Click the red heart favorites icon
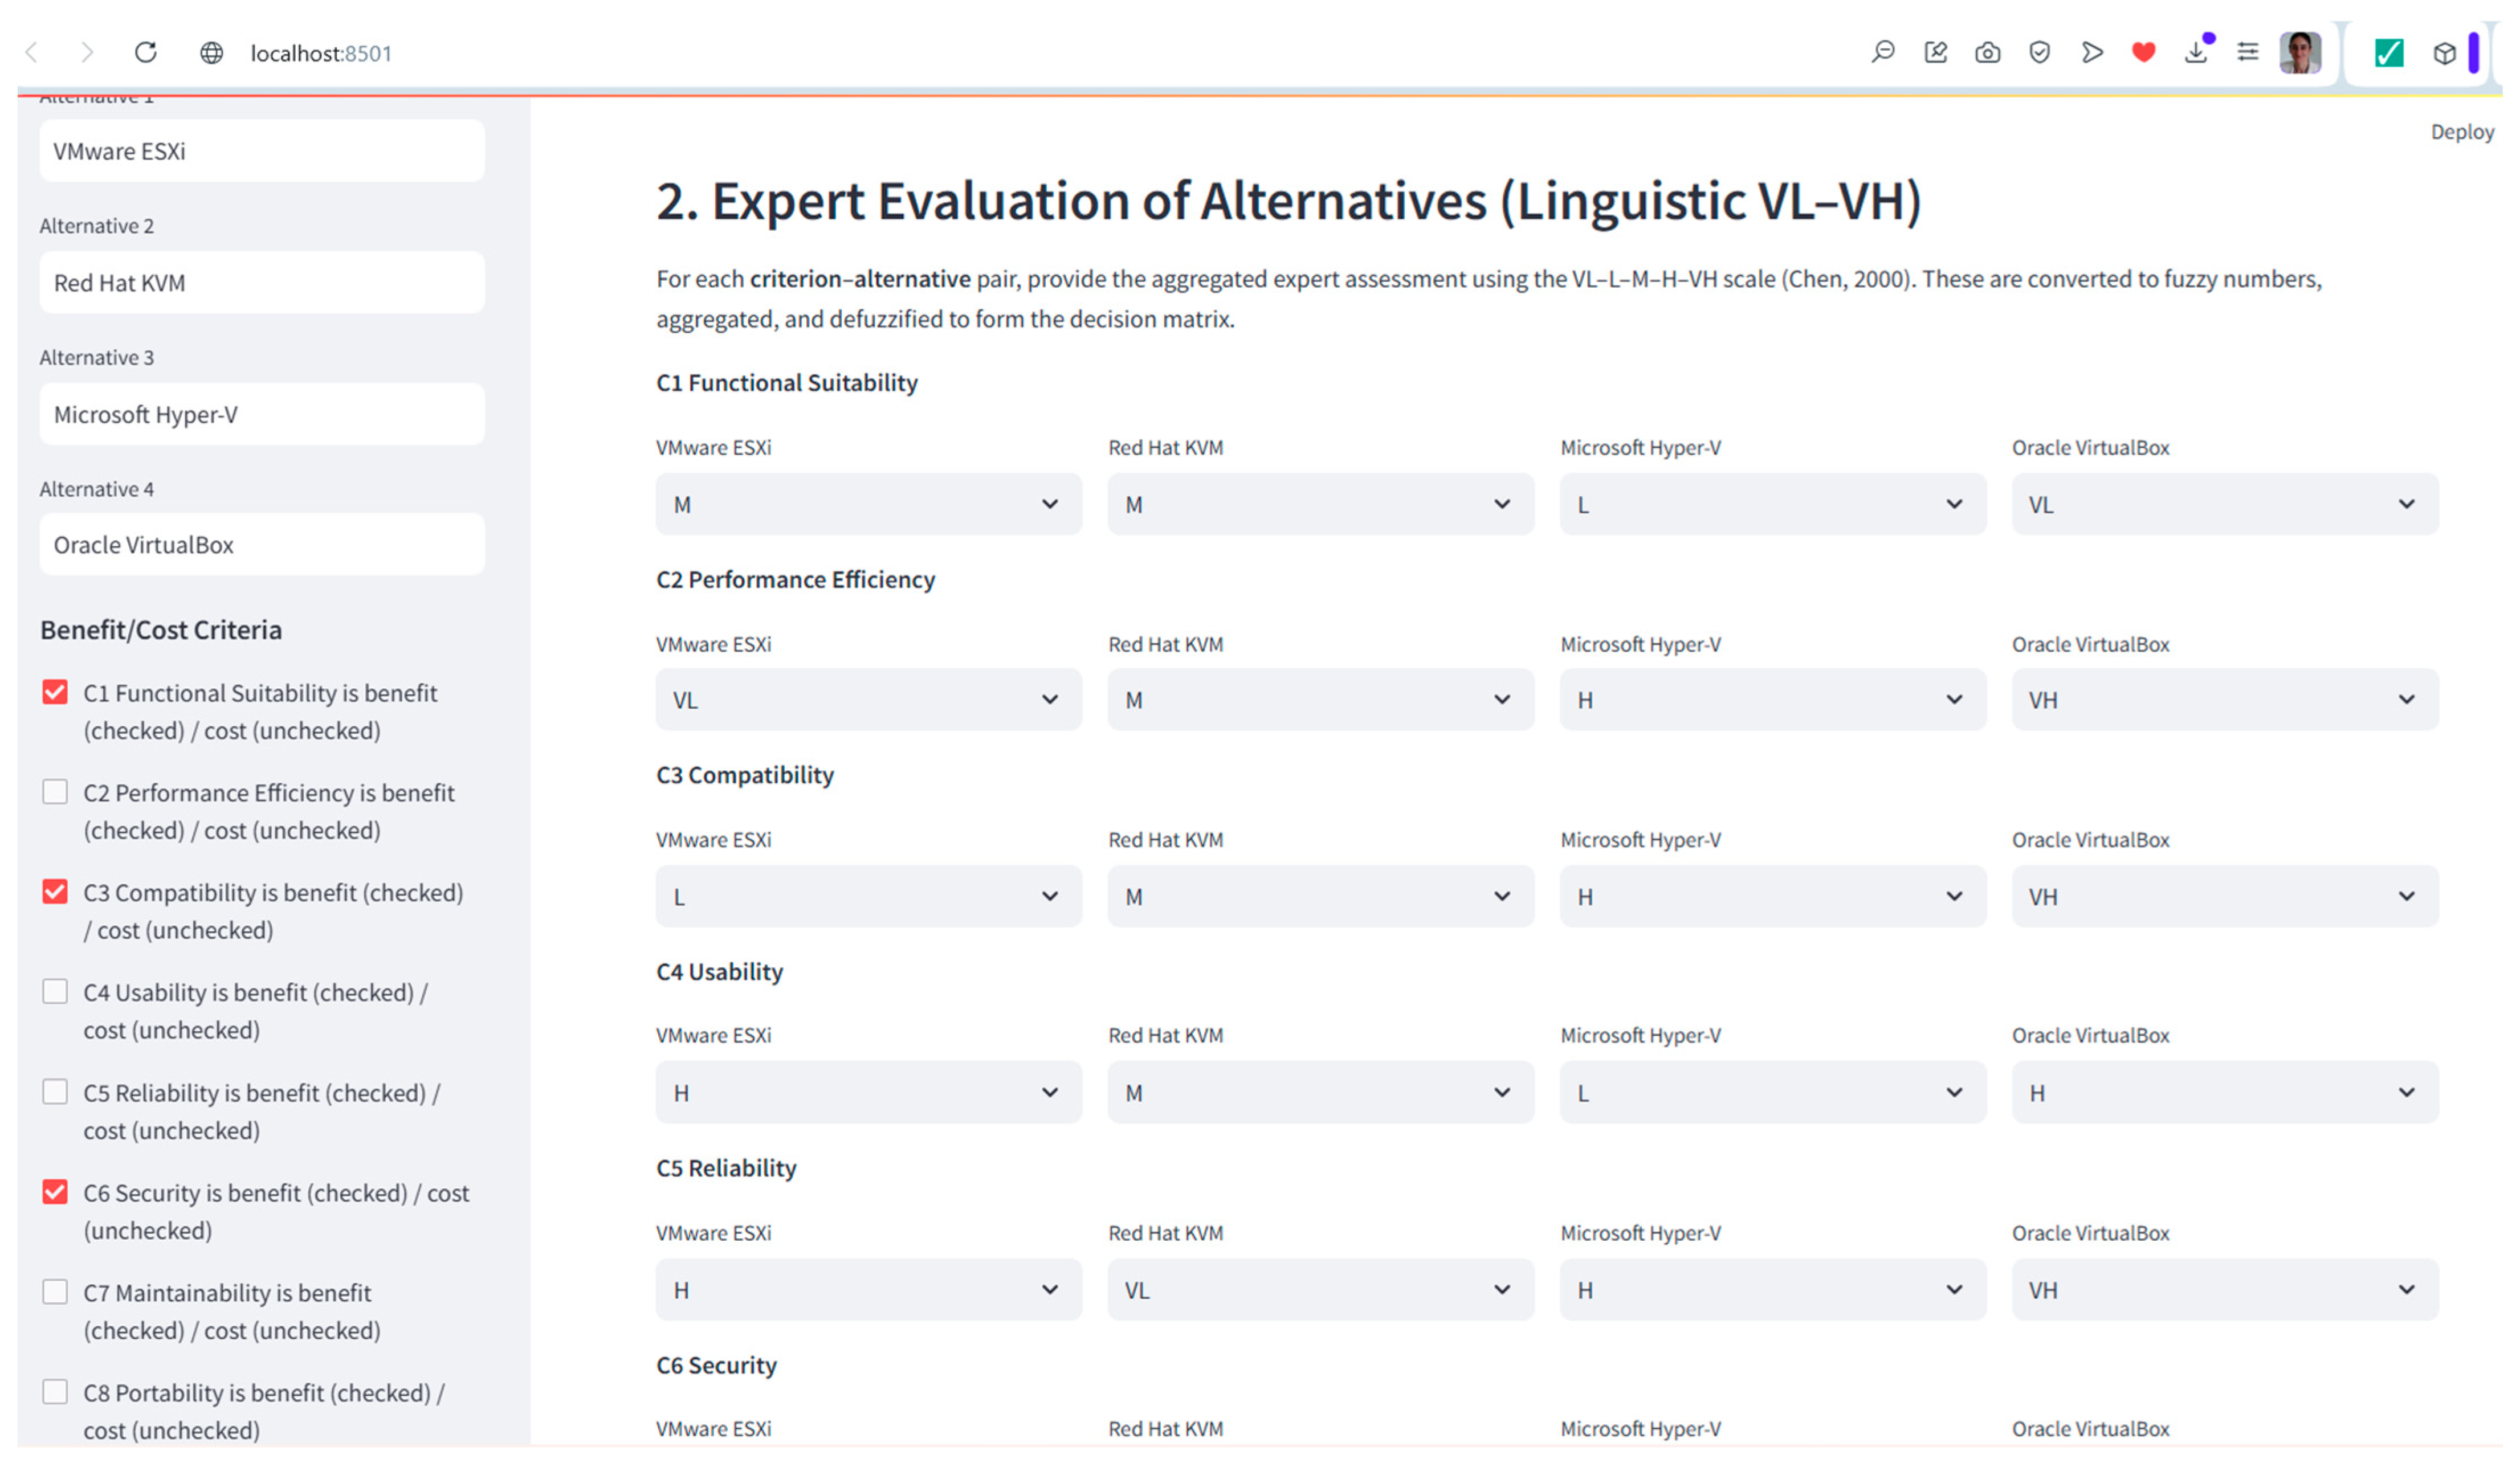Viewport: 2520px width, 1463px height. 2143,52
